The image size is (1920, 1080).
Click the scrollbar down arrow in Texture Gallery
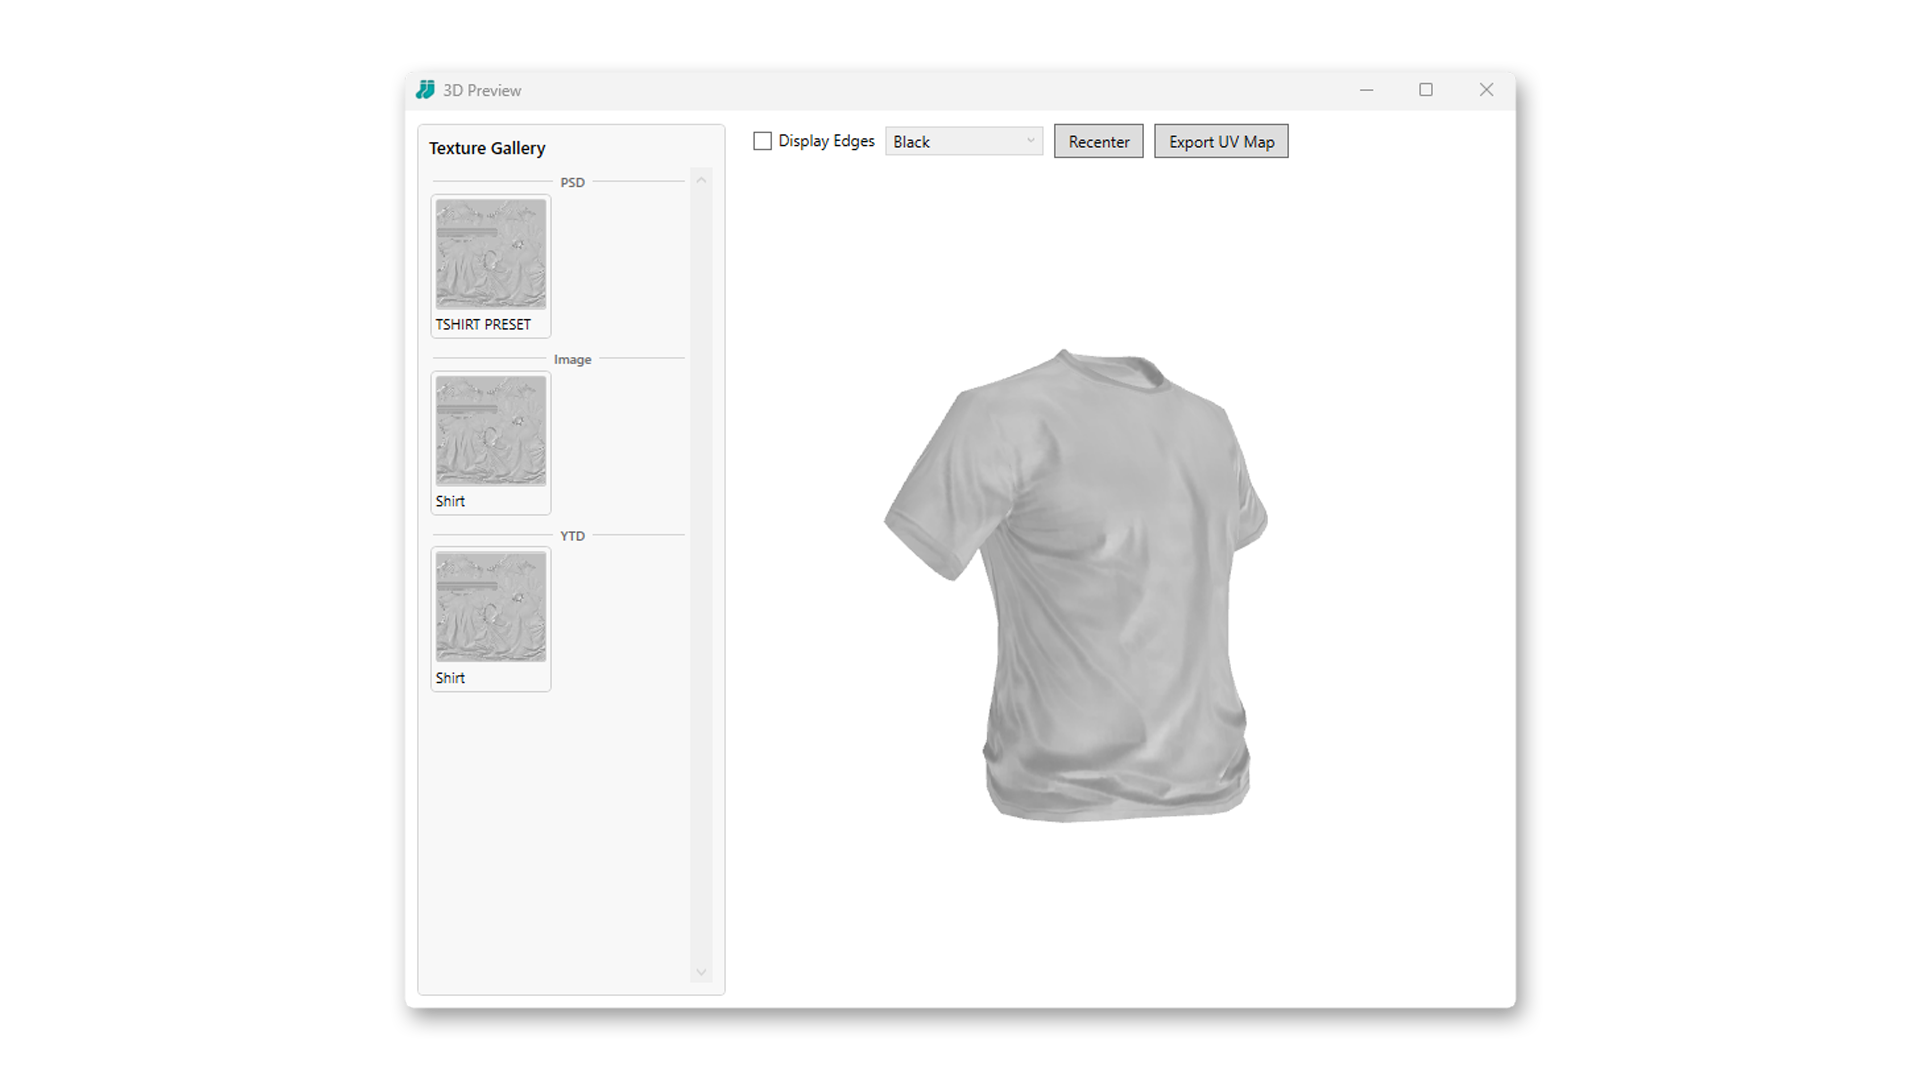coord(701,971)
